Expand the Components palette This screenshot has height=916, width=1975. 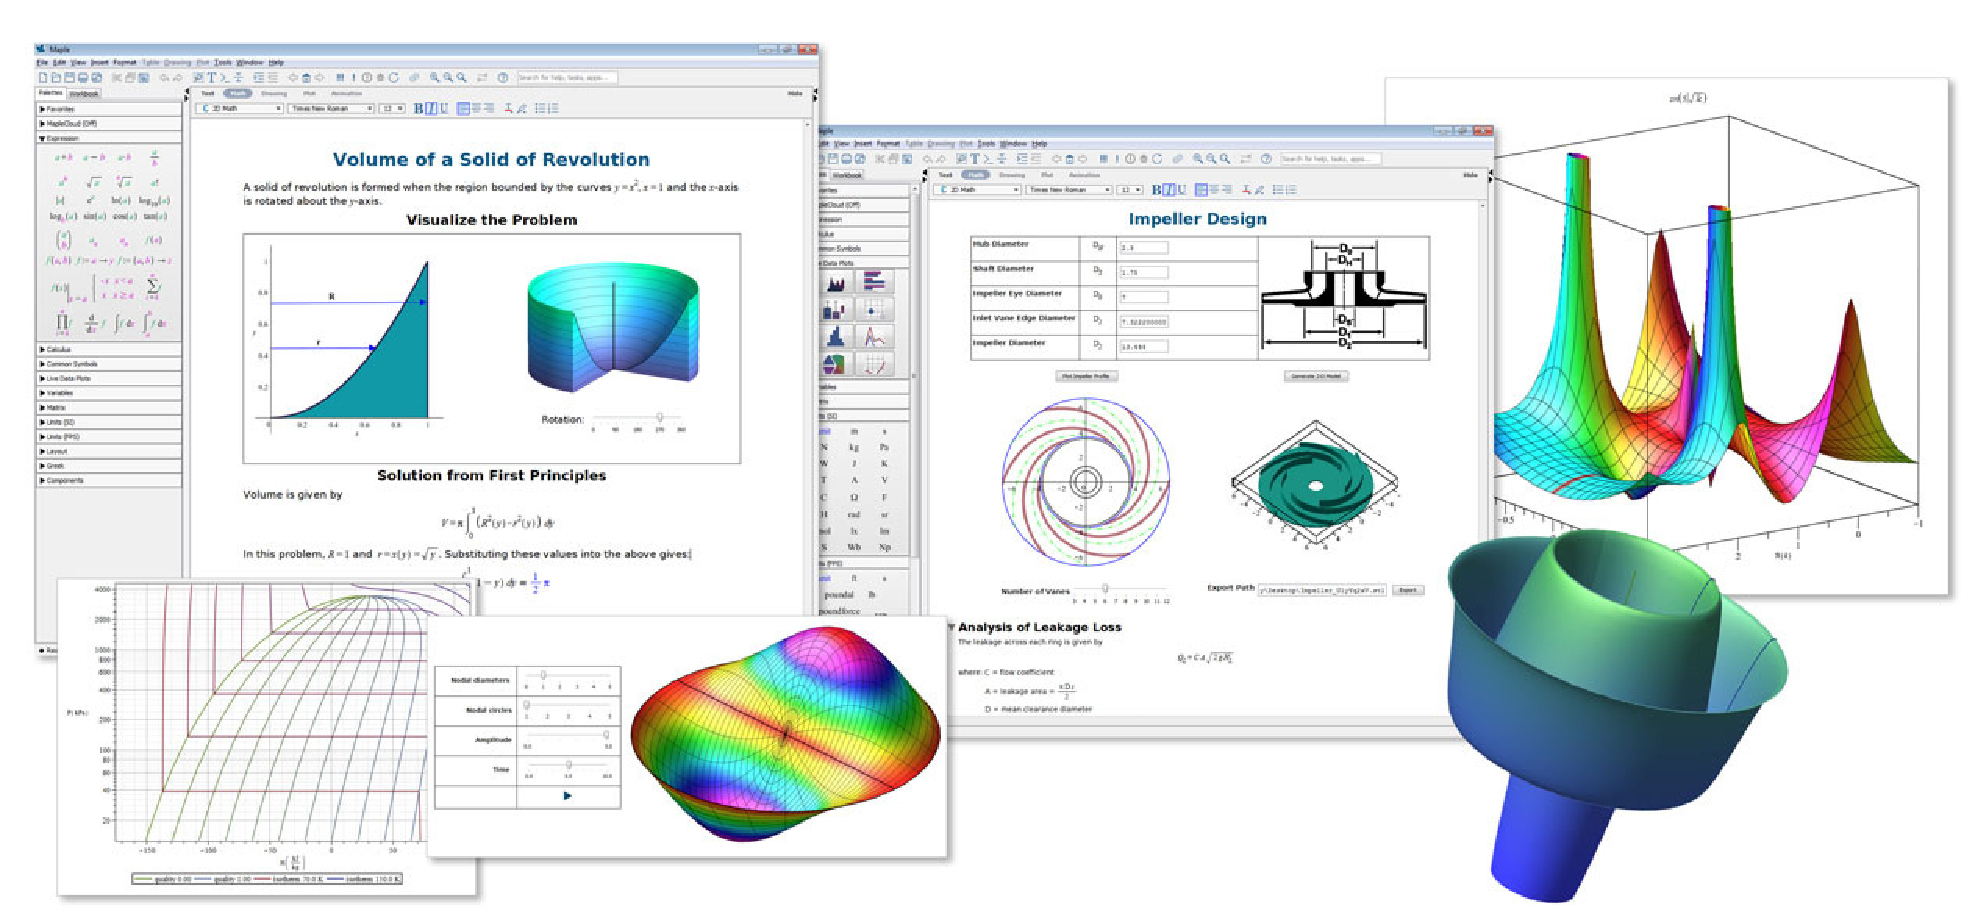point(109,480)
